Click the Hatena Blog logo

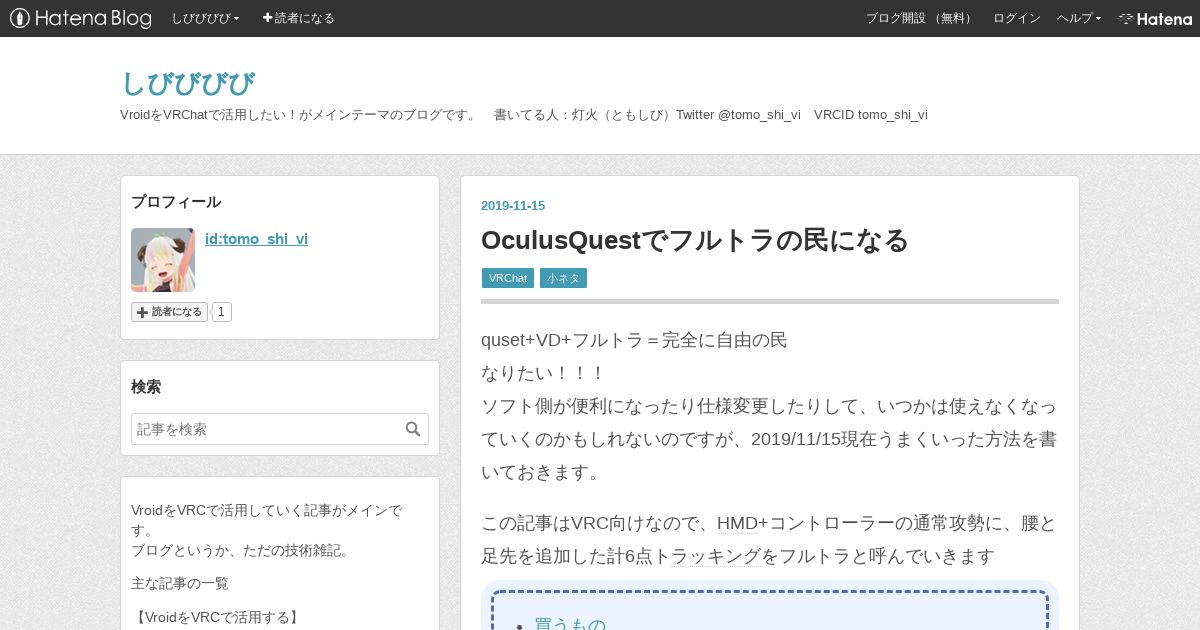[81, 18]
